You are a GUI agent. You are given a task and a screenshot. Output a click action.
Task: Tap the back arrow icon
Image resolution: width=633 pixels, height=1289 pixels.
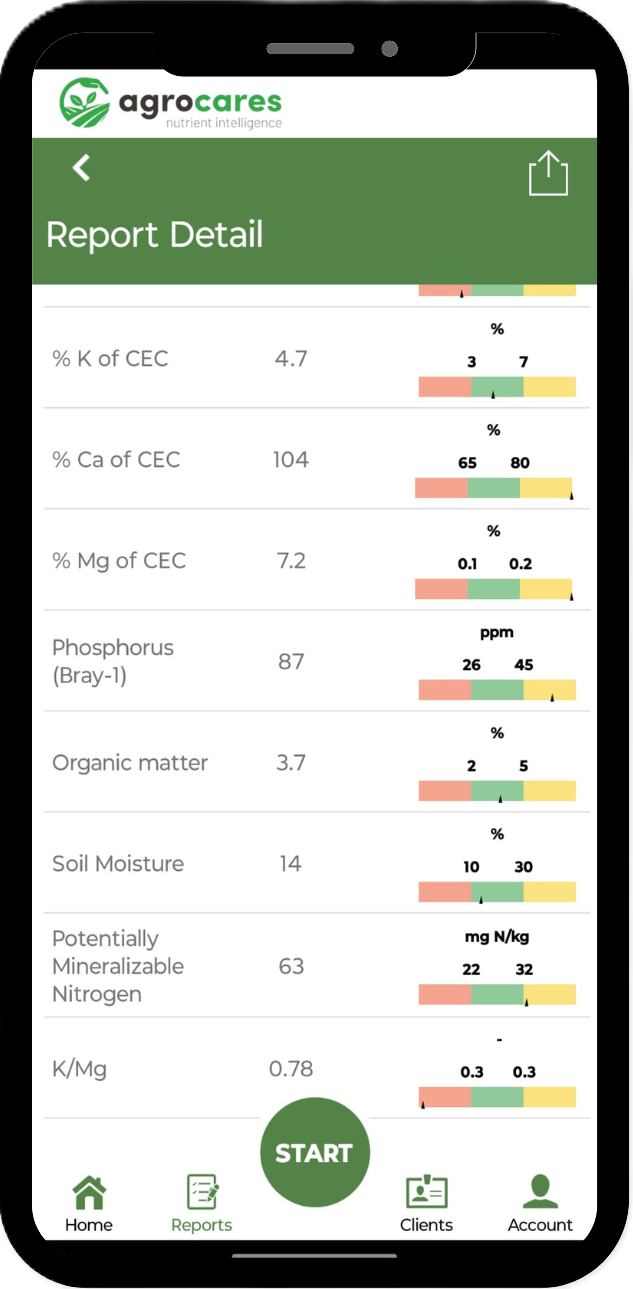tap(82, 168)
